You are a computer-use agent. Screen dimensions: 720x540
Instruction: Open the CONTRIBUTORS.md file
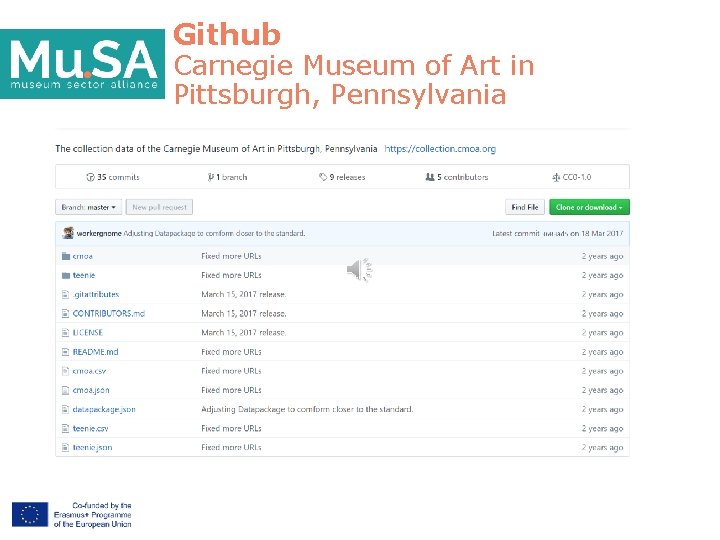click(x=109, y=314)
